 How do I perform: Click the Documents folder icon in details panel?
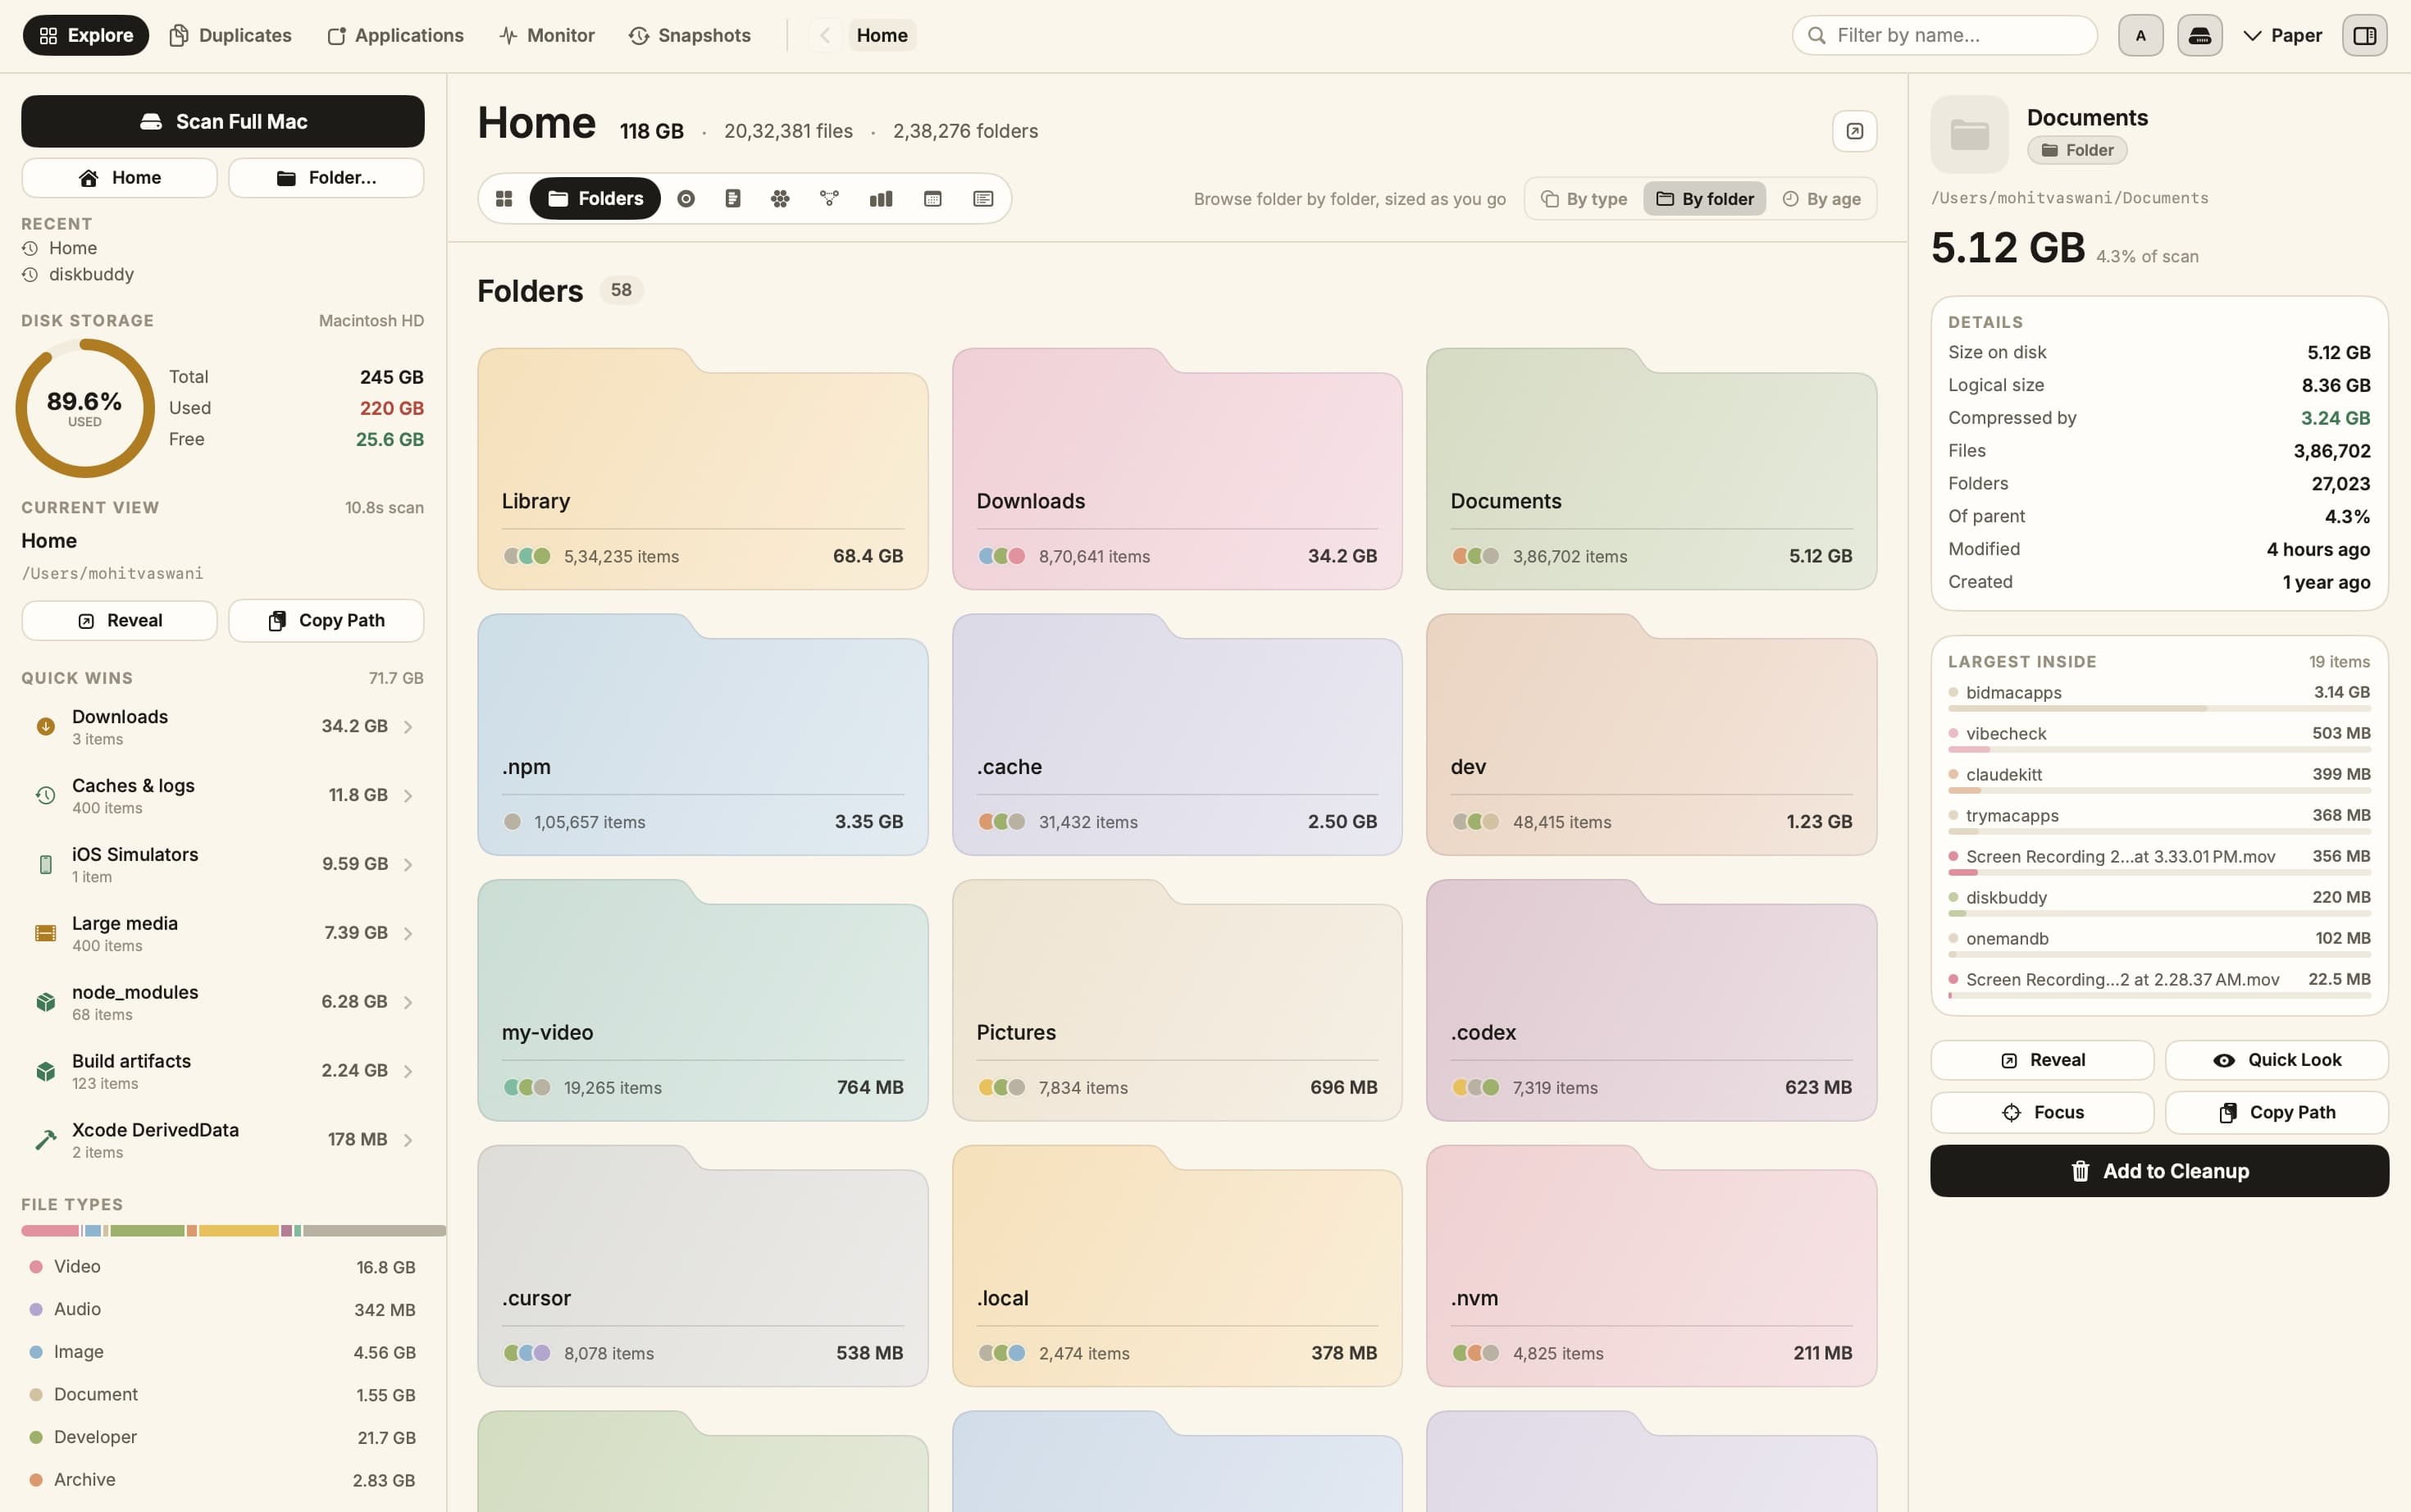click(1969, 134)
